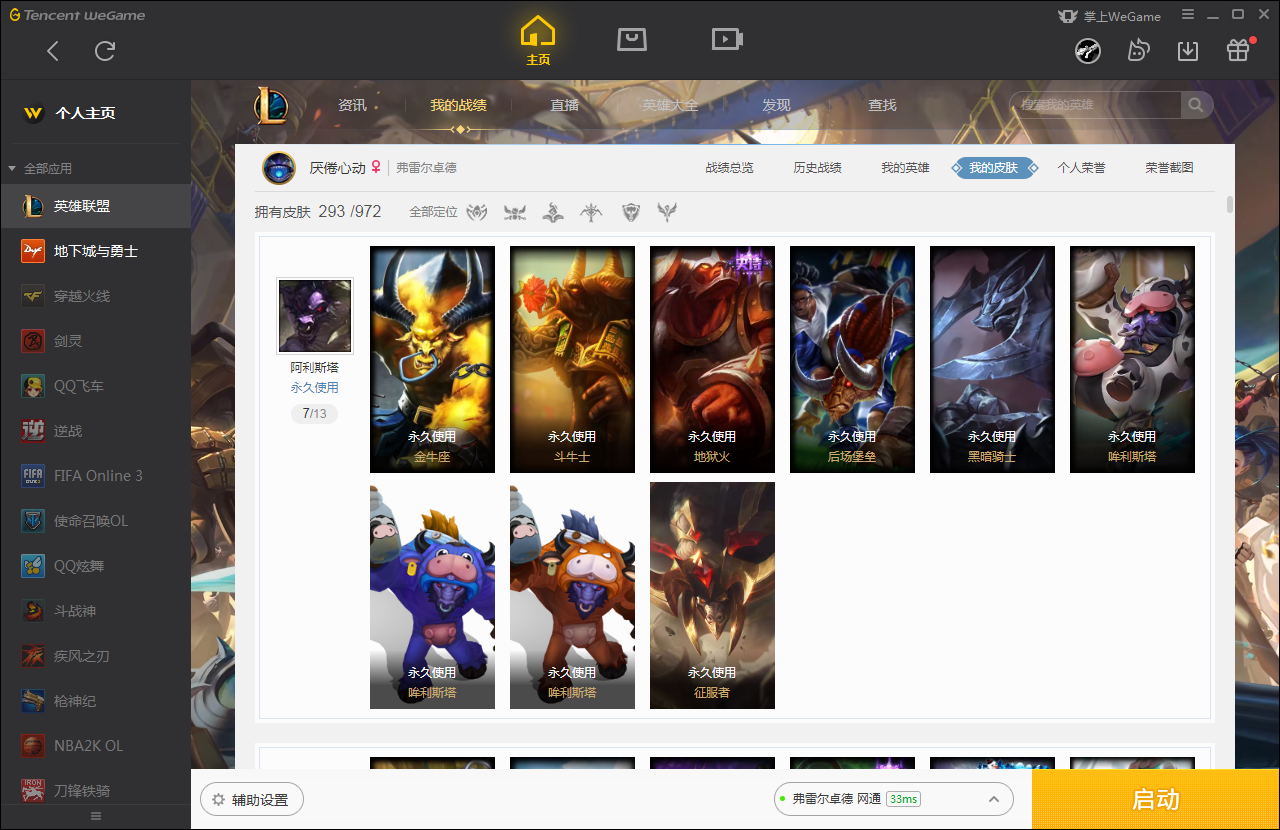Select 刀锋铁骑 in the sidebar
The image size is (1280, 830).
(95, 790)
